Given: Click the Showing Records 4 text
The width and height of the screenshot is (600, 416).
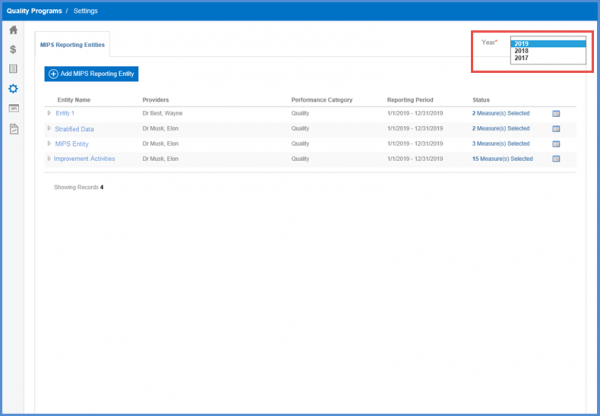Looking at the screenshot, I should (78, 187).
